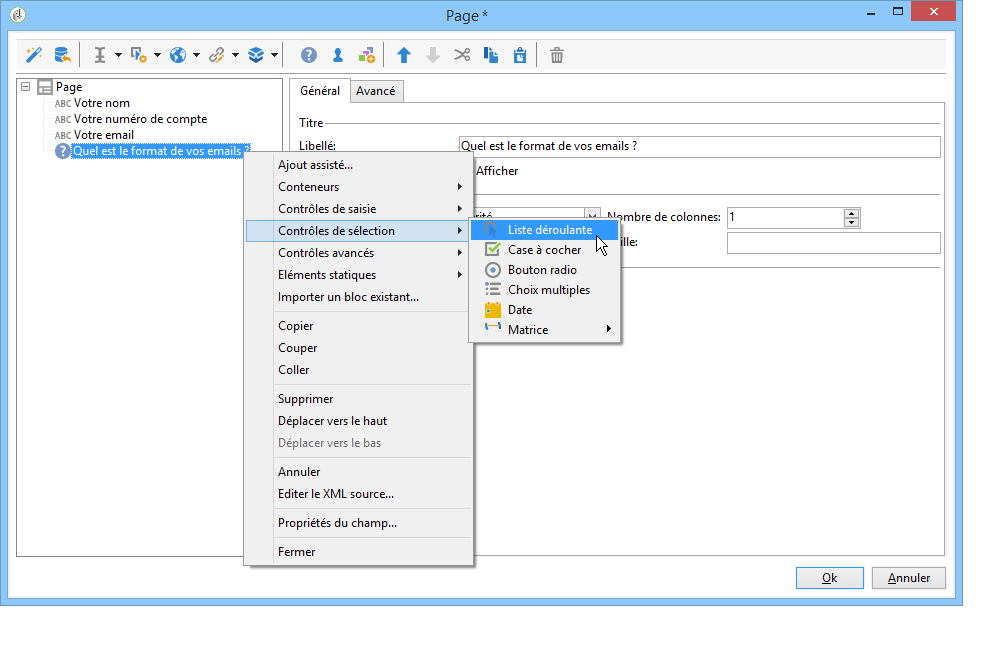Switch to the Avancé tab
This screenshot has height=646, width=1001.
click(375, 91)
